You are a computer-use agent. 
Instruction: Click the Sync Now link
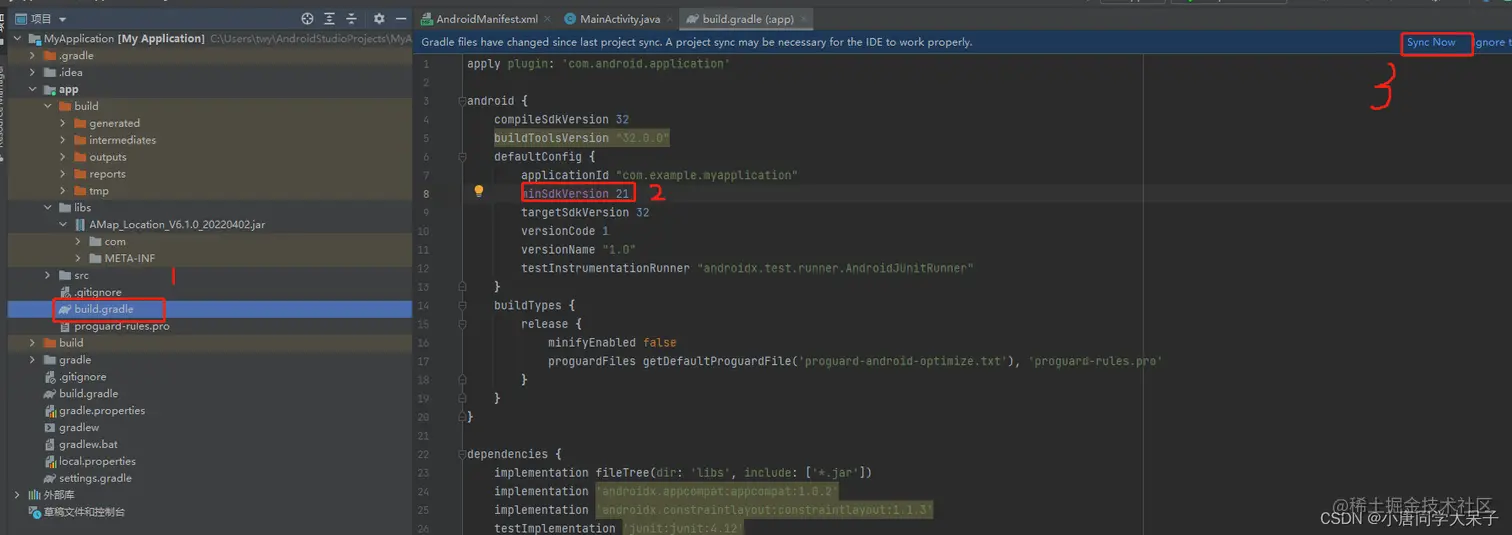tap(1431, 42)
